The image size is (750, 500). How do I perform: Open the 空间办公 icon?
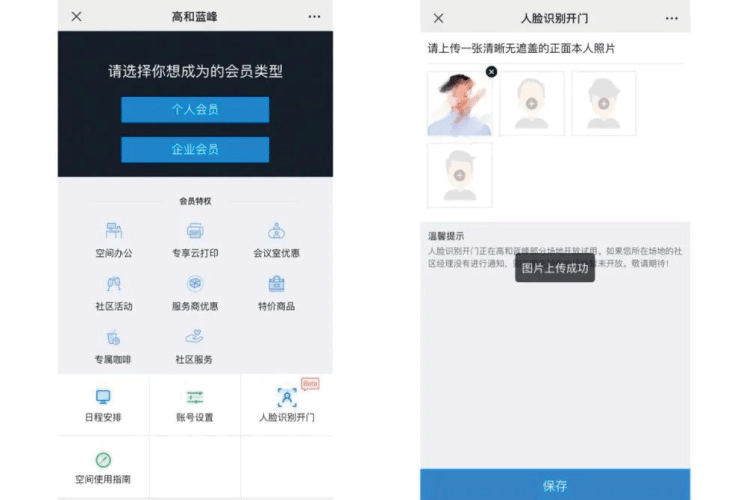pos(113,232)
